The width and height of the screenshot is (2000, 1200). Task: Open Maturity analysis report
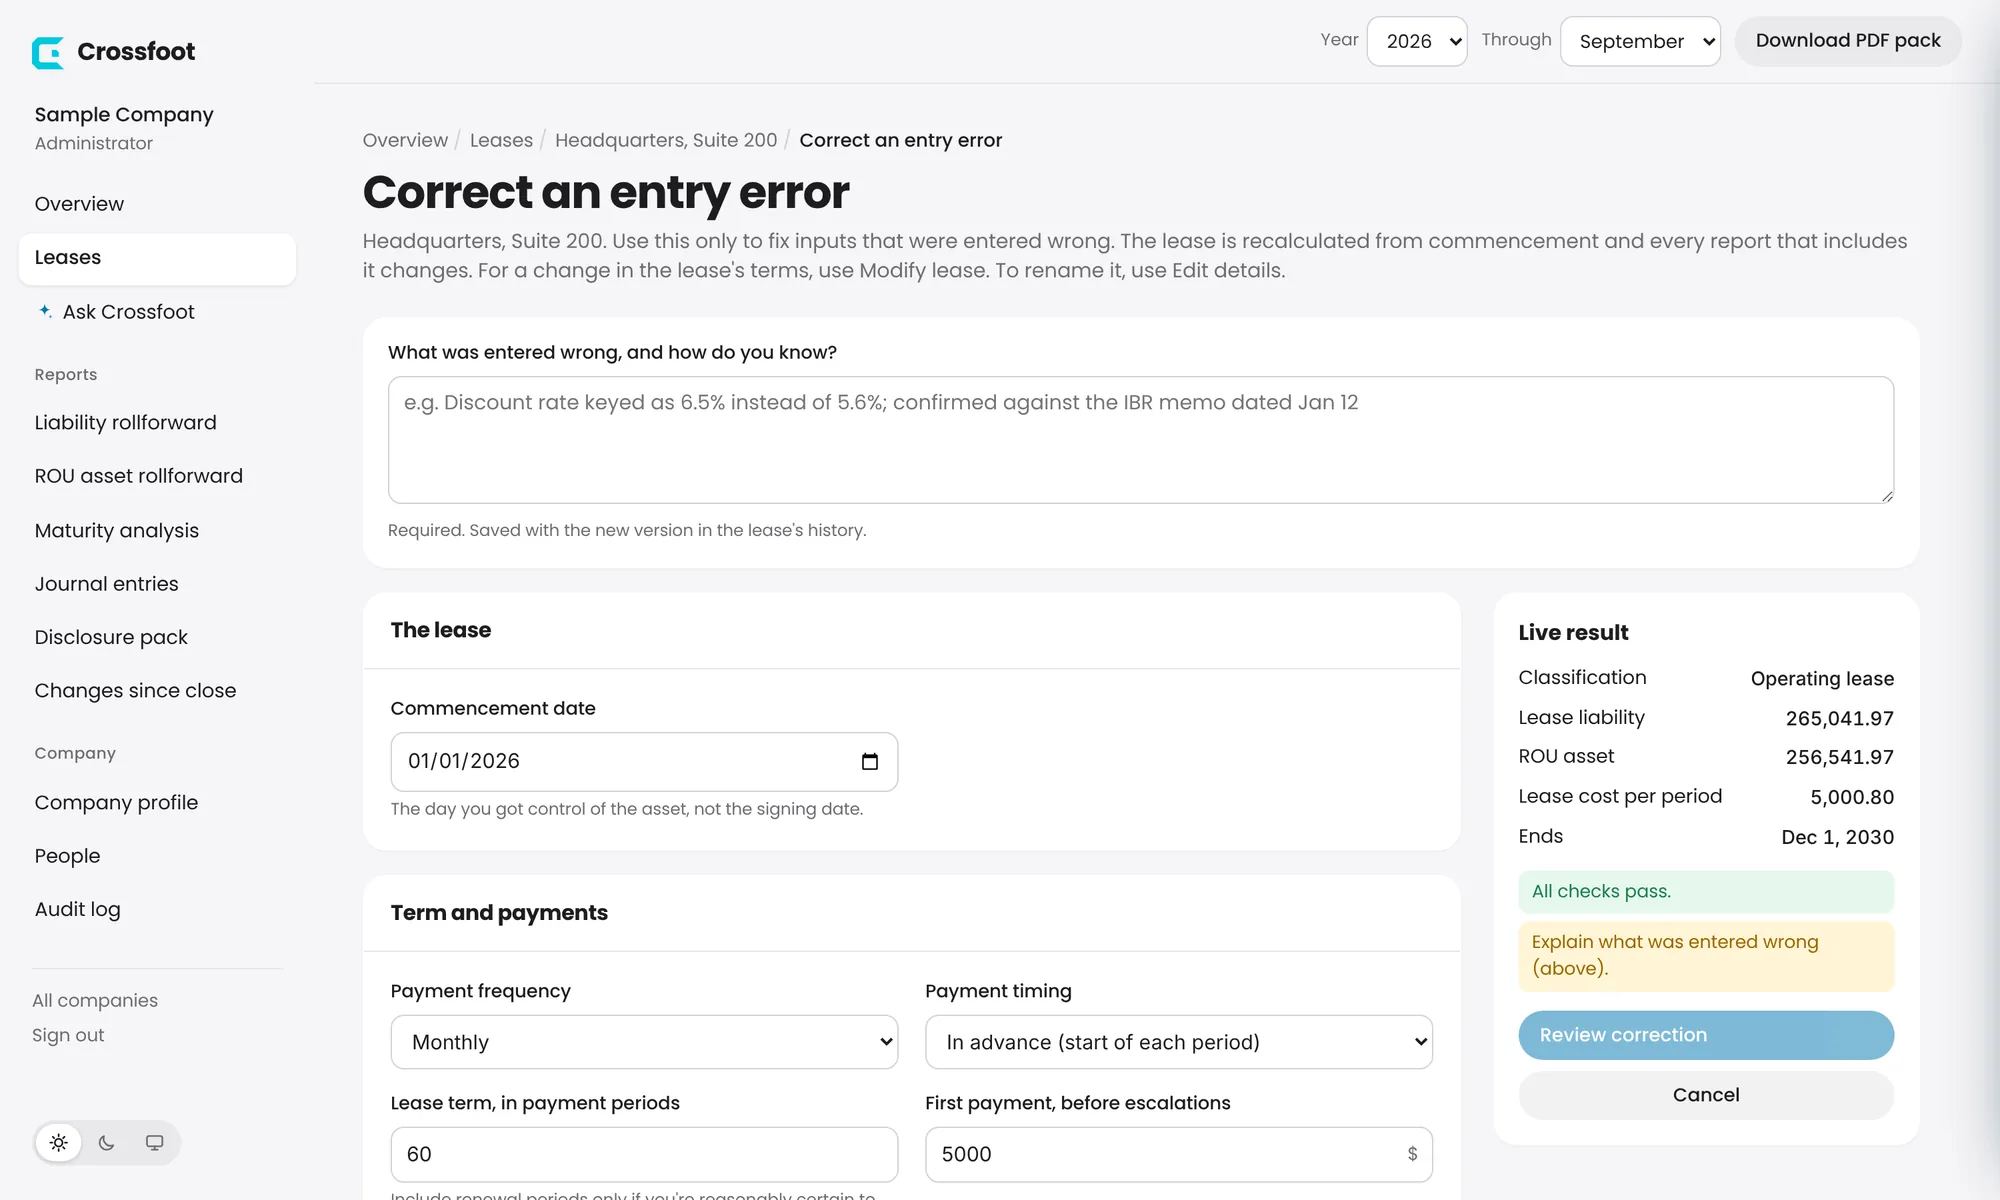[157, 530]
